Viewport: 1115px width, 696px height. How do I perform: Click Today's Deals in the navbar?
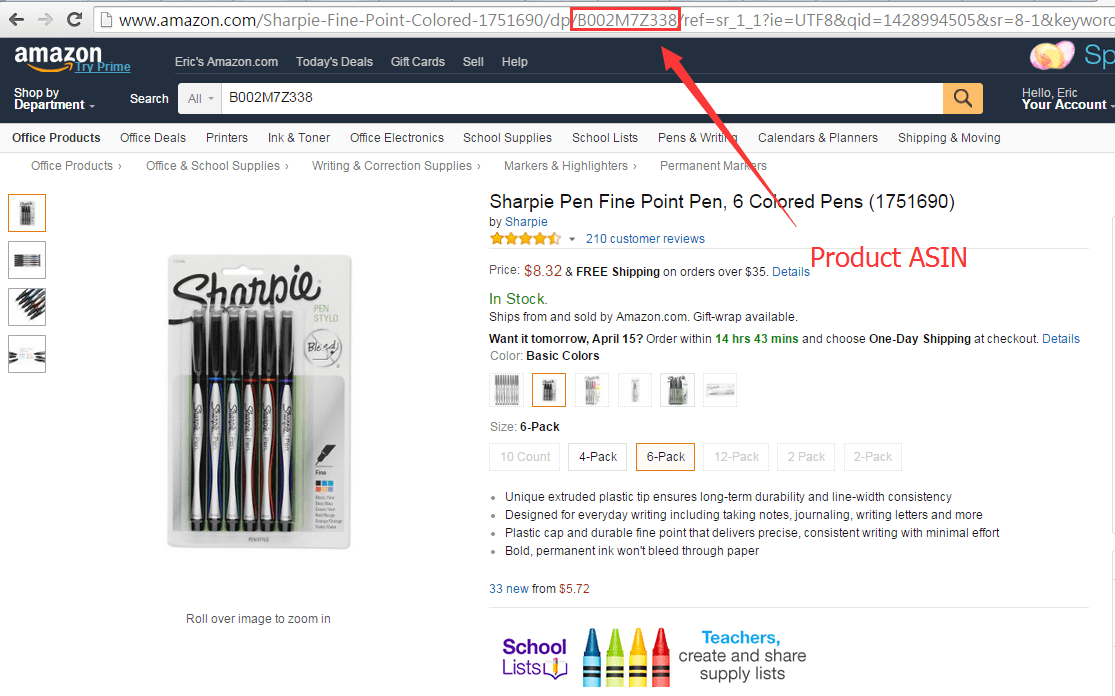[x=334, y=61]
